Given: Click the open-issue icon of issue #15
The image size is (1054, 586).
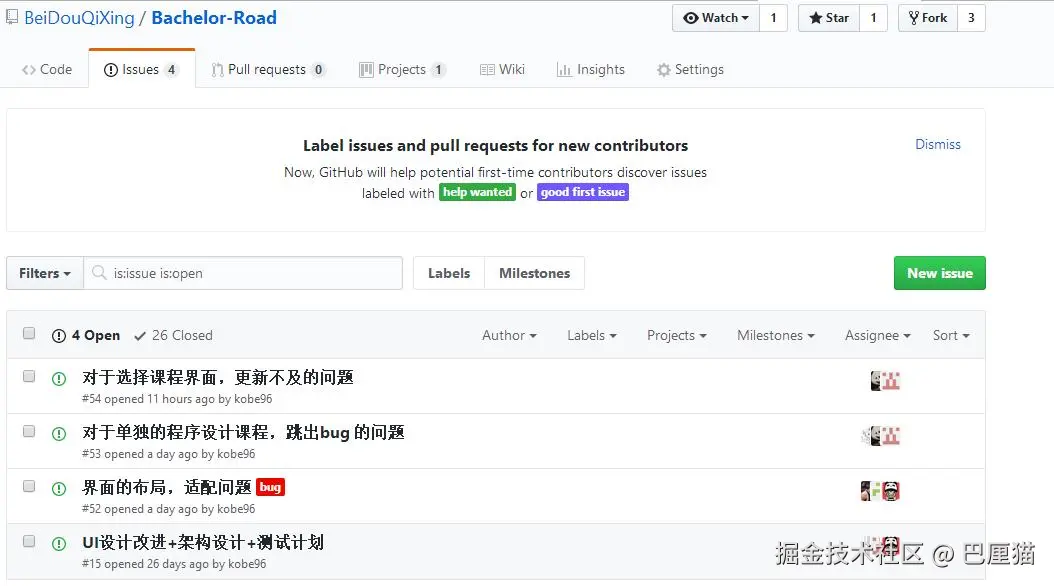Looking at the screenshot, I should click(x=59, y=544).
